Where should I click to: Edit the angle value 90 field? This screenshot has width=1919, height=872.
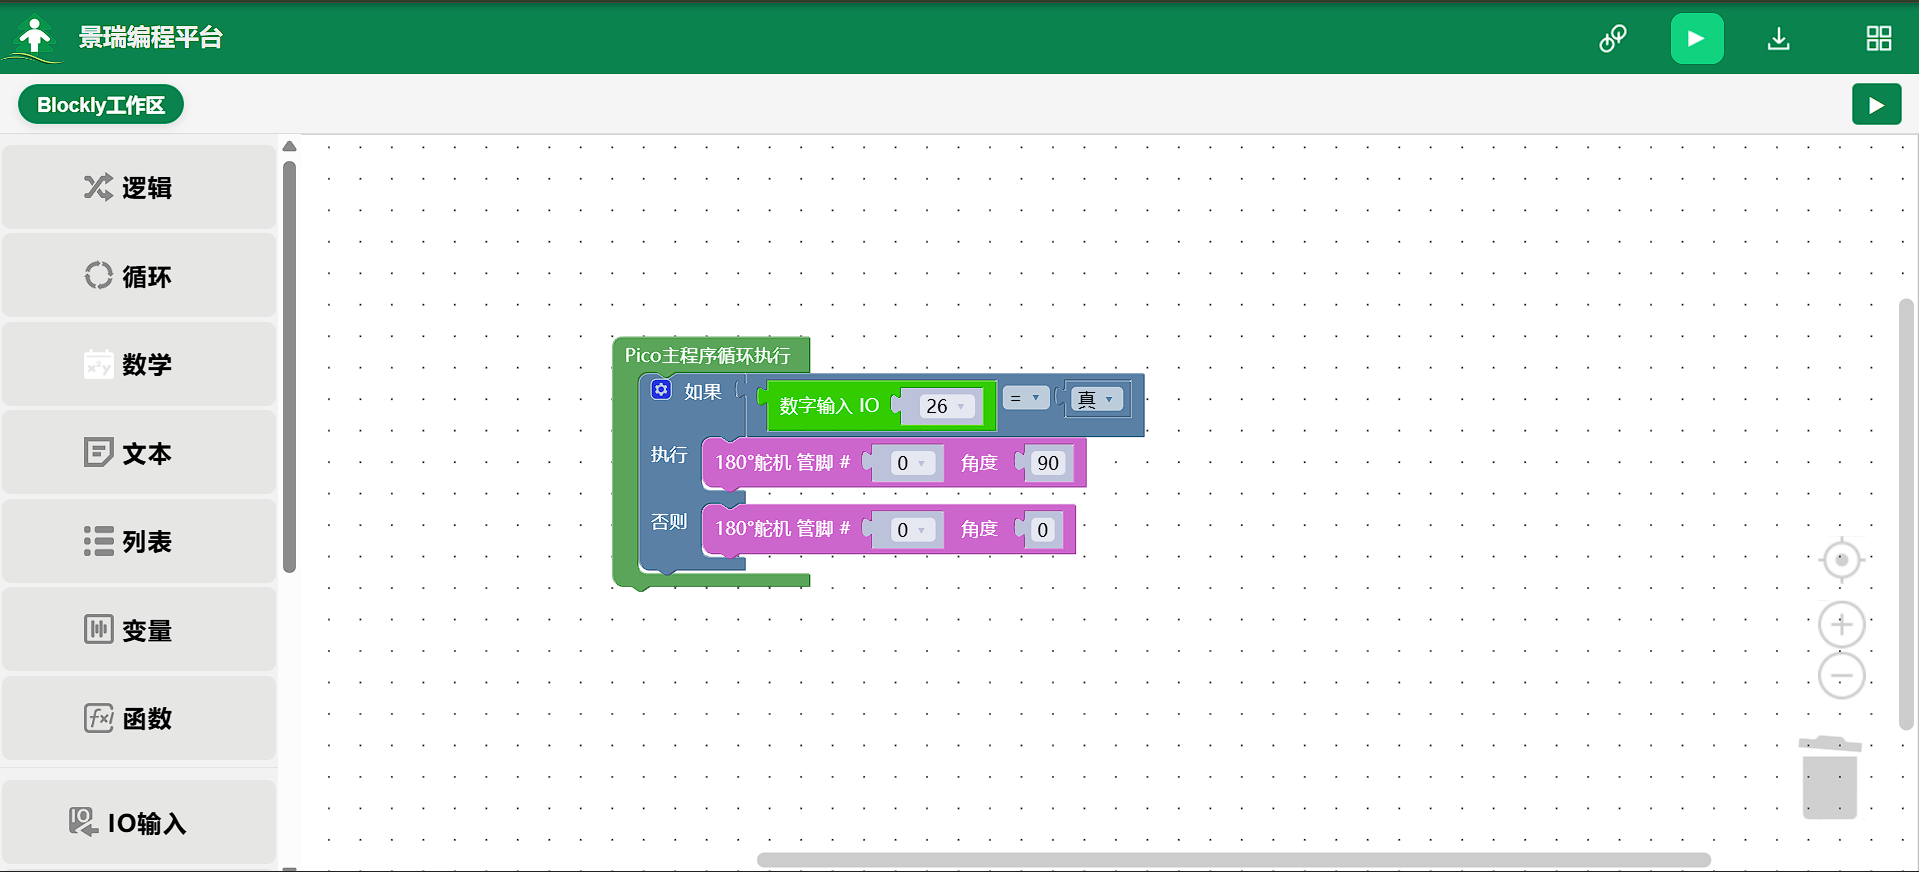(1048, 463)
